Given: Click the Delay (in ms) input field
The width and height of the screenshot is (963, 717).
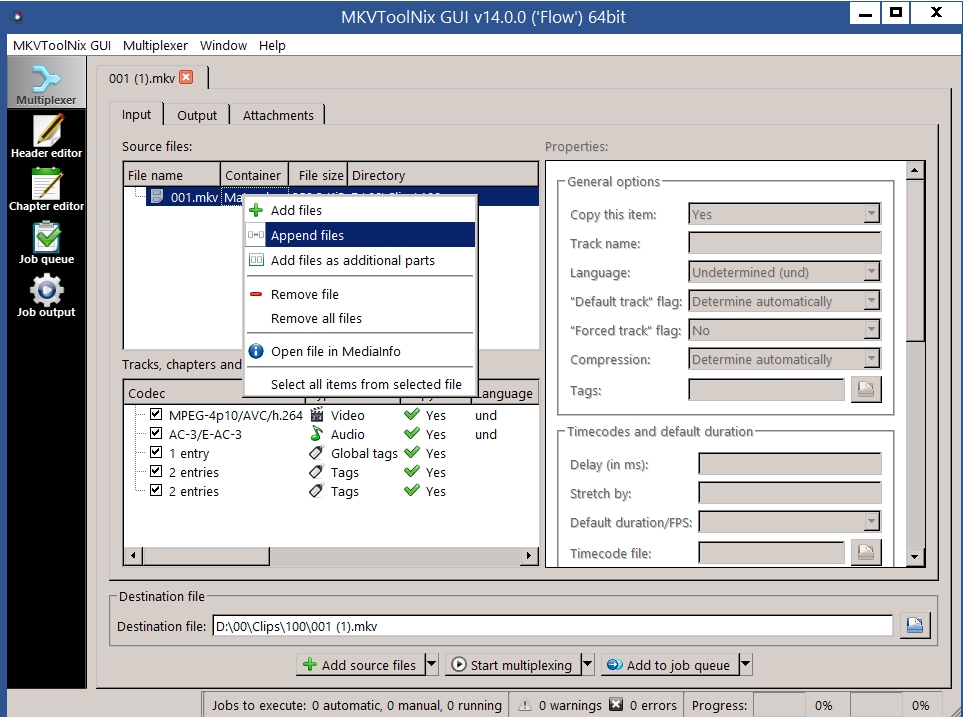Looking at the screenshot, I should pyautogui.click(x=789, y=464).
